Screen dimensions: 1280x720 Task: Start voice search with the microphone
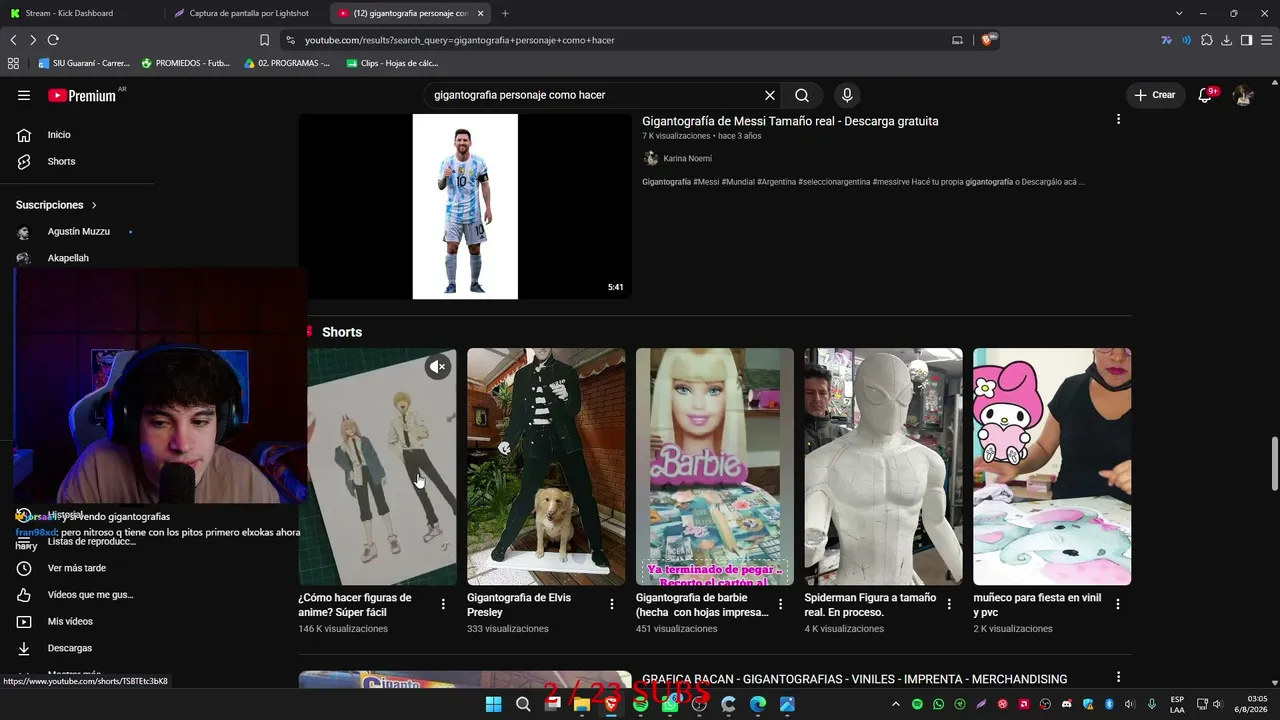click(x=847, y=95)
